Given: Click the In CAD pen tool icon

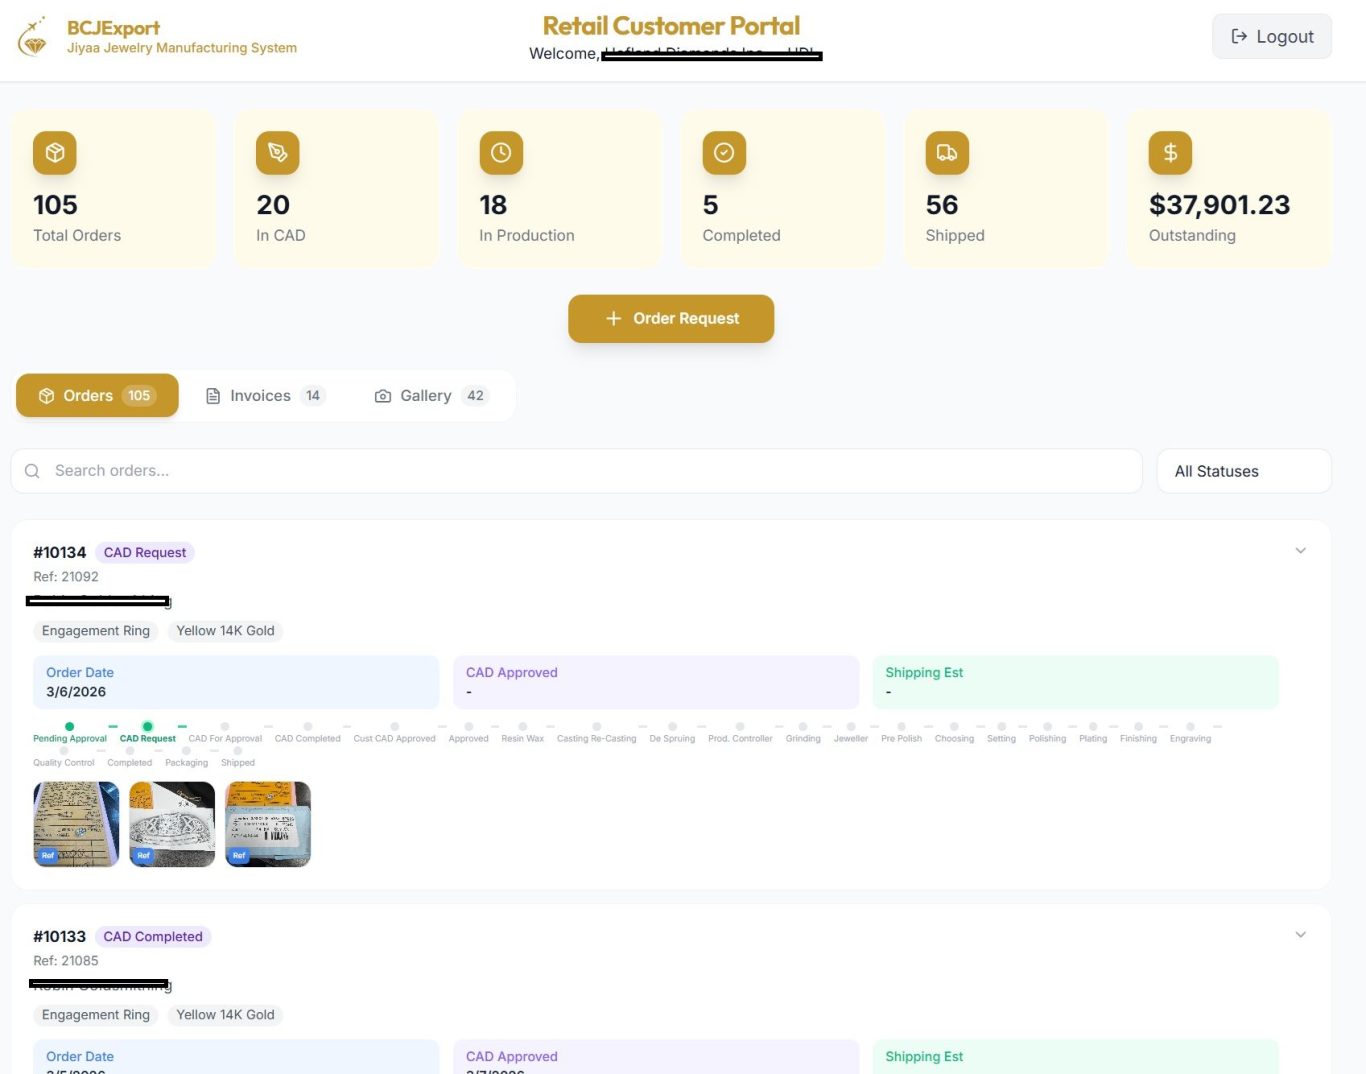Looking at the screenshot, I should pyautogui.click(x=278, y=153).
